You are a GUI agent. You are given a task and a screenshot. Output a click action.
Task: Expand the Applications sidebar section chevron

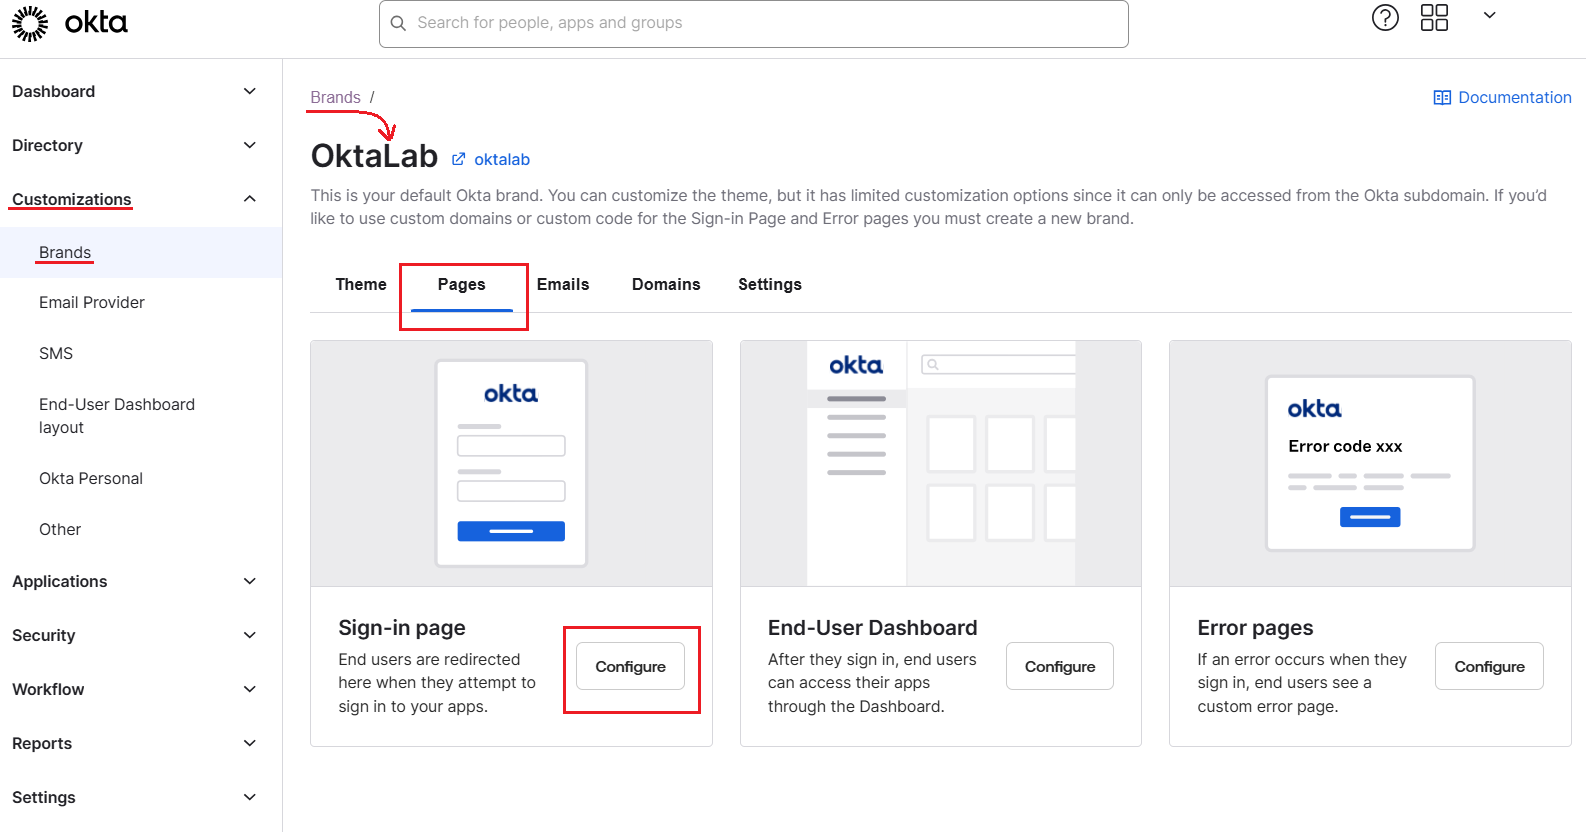coord(250,581)
